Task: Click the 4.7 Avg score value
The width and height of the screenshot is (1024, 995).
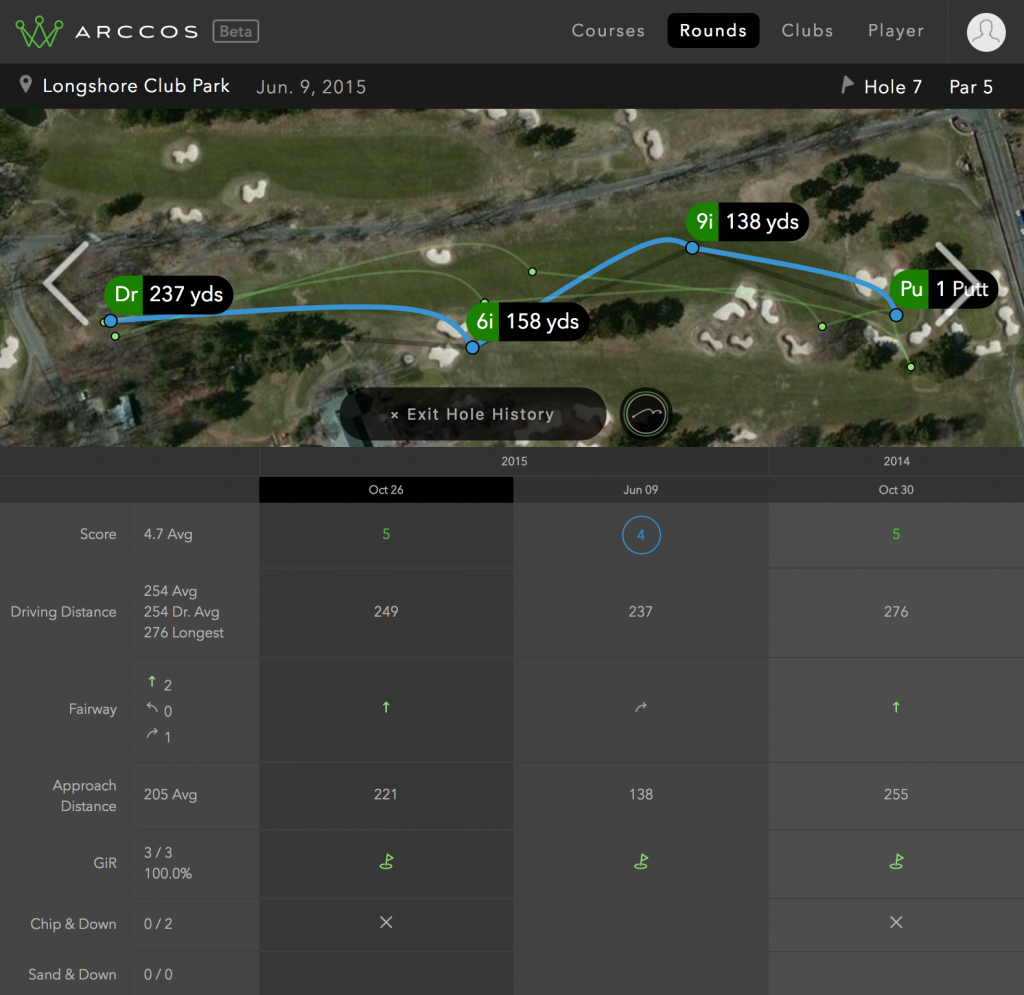Action: [x=168, y=534]
